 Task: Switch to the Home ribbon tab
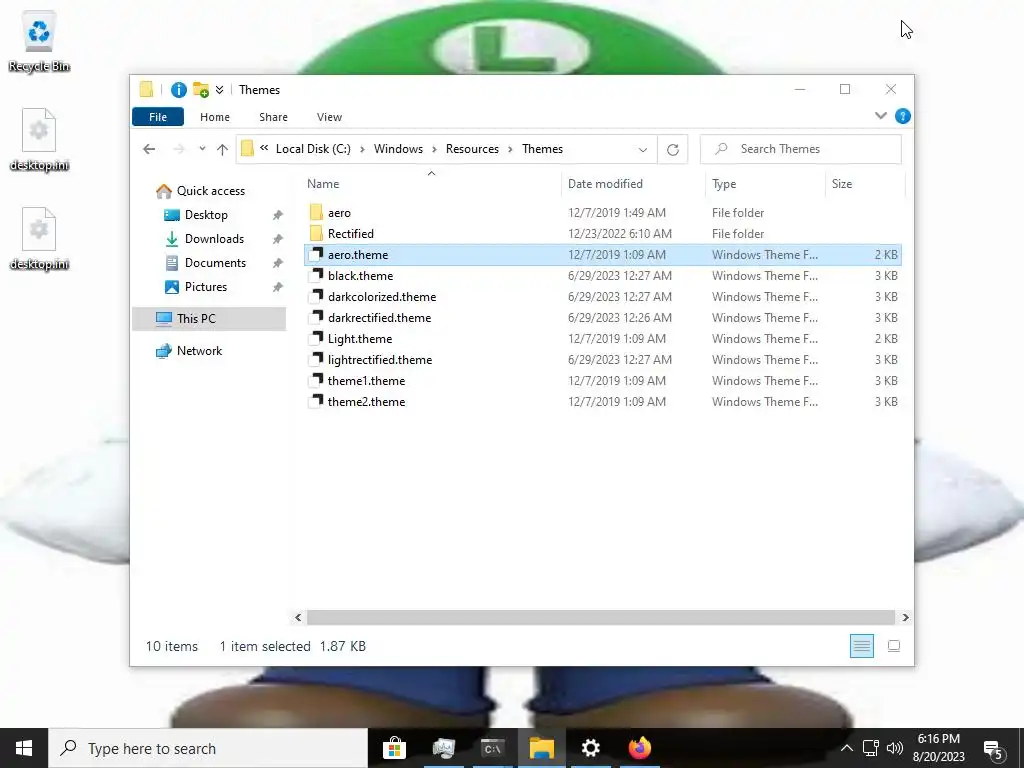[x=215, y=117]
